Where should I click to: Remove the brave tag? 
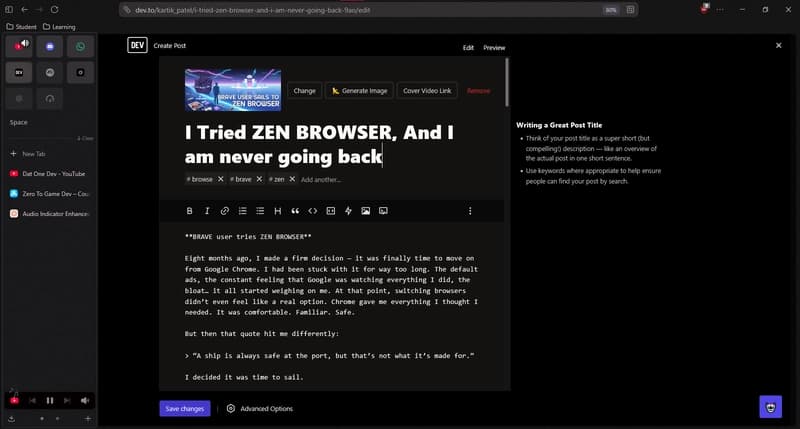coord(259,179)
